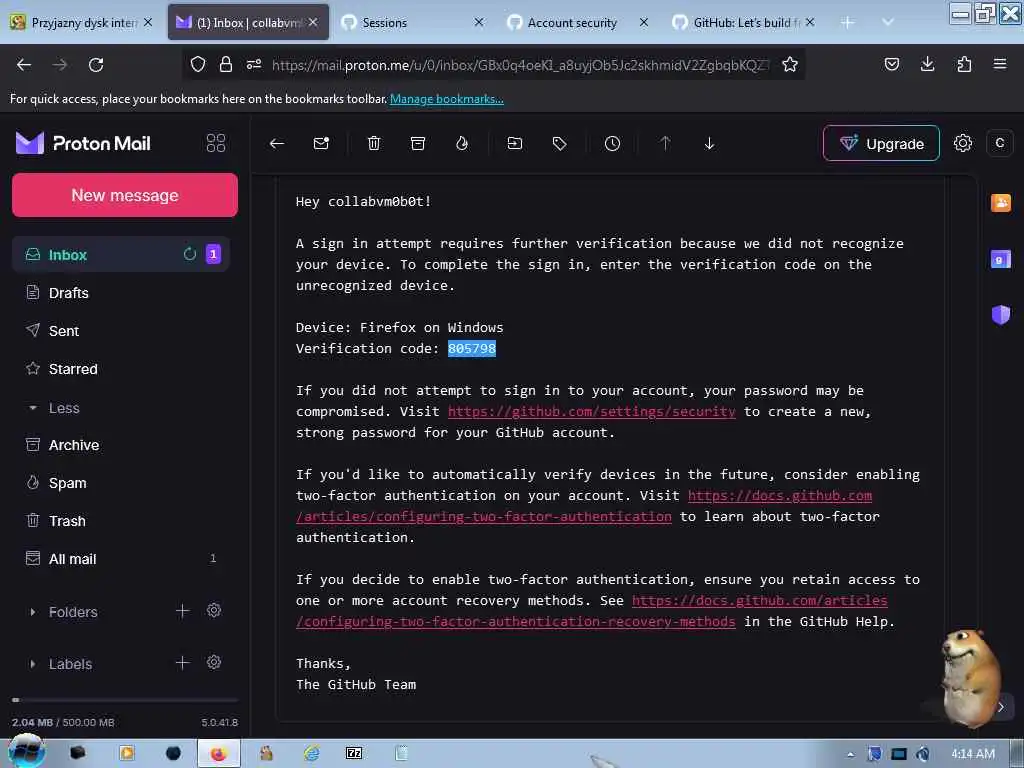Snooze message clock icon
This screenshot has height=768, width=1024.
612,144
